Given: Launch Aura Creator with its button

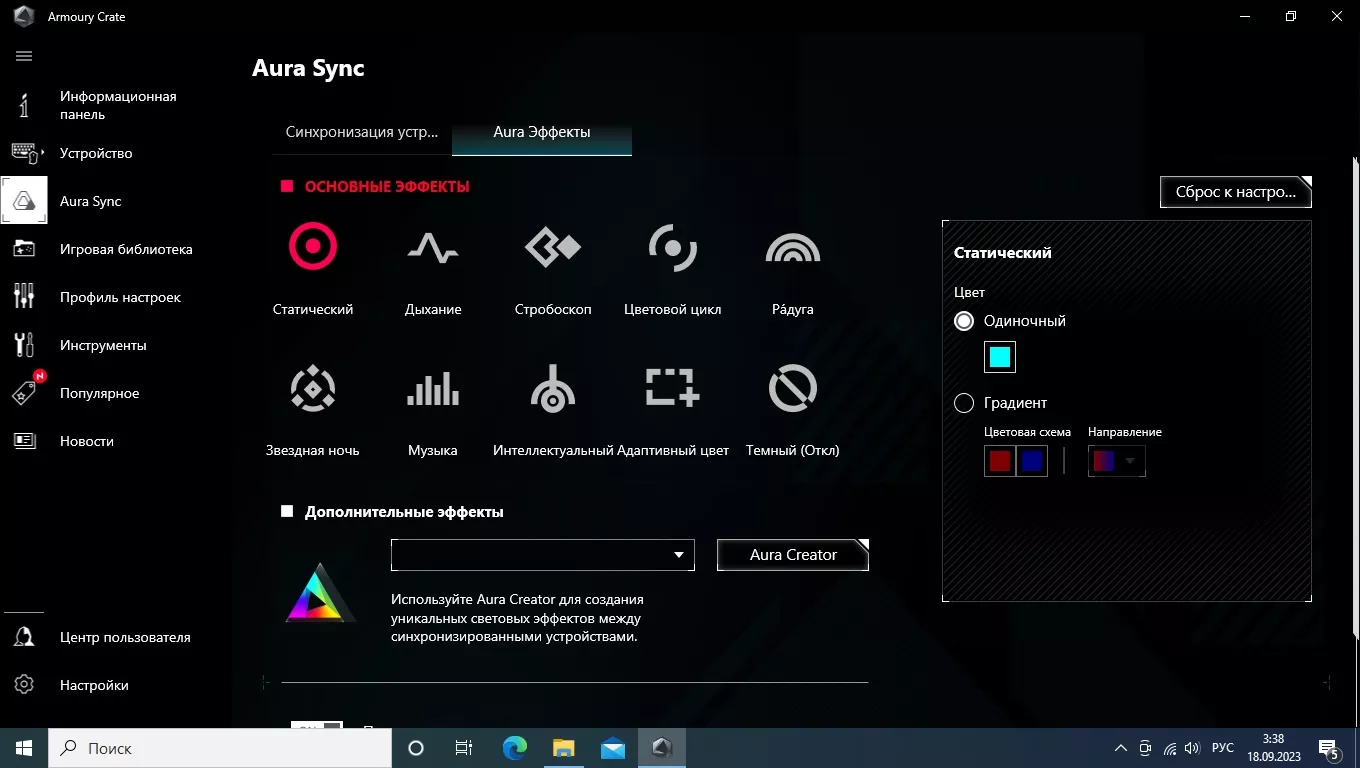Looking at the screenshot, I should 793,555.
